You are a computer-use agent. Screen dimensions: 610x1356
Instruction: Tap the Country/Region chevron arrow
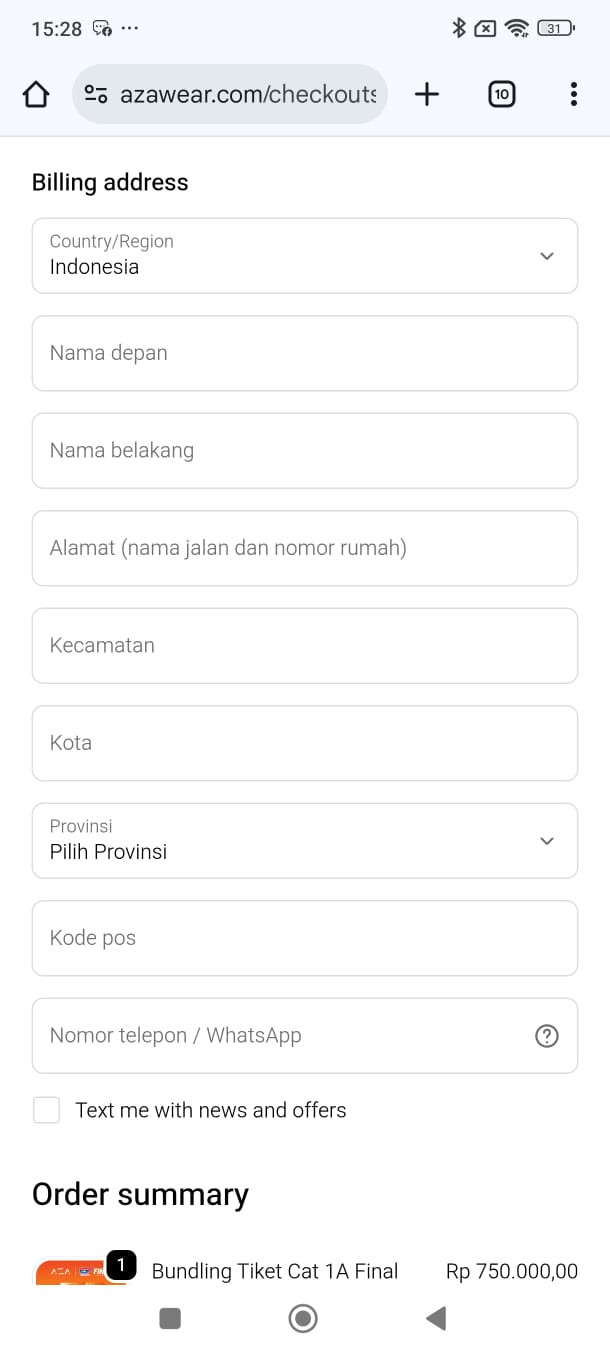[547, 255]
